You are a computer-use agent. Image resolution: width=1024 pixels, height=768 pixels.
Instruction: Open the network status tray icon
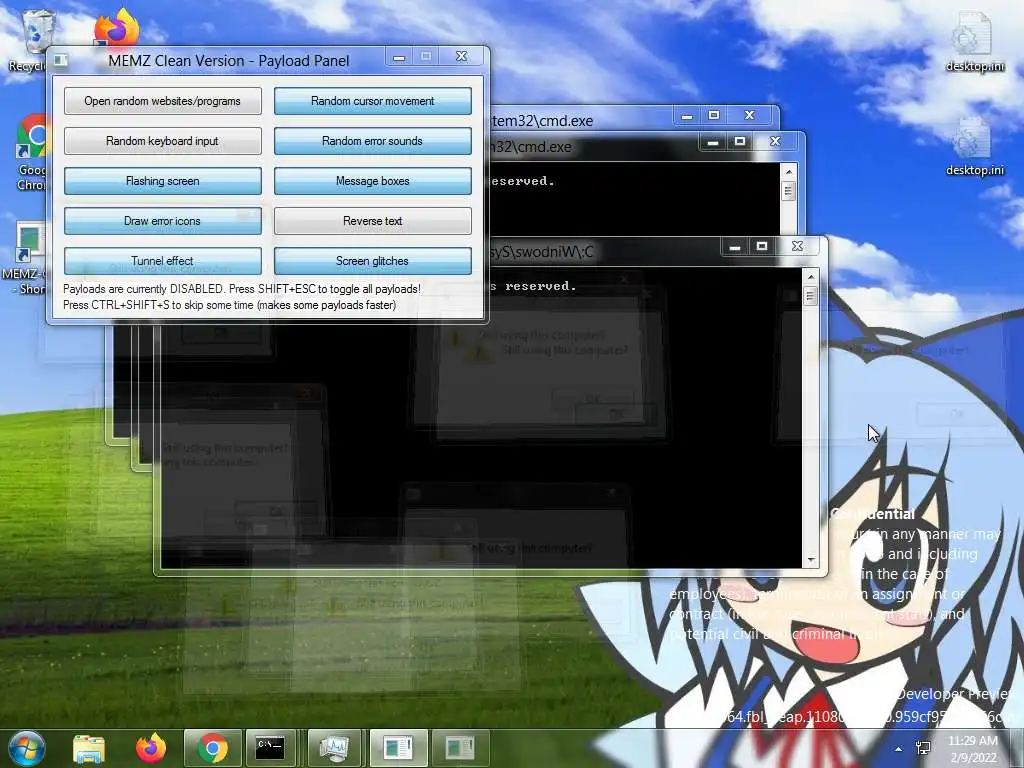[x=923, y=748]
